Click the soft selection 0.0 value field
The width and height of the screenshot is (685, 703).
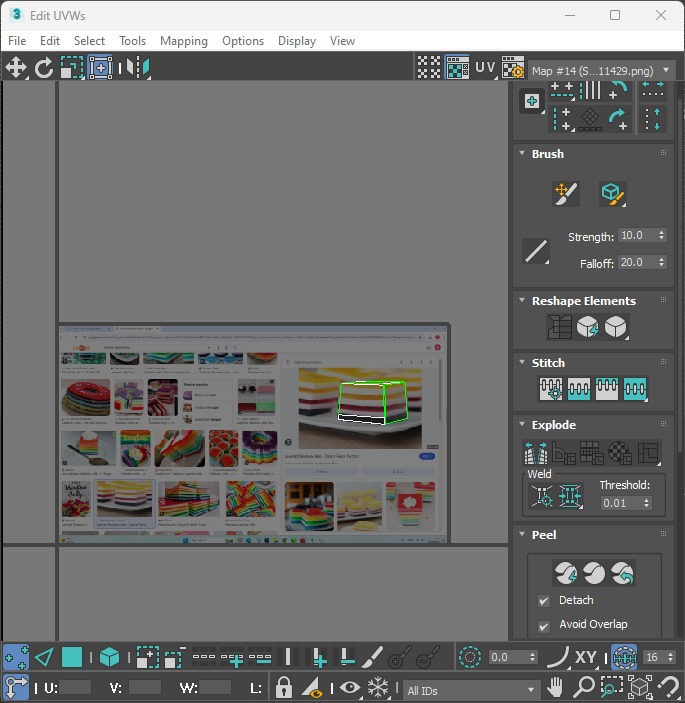508,657
